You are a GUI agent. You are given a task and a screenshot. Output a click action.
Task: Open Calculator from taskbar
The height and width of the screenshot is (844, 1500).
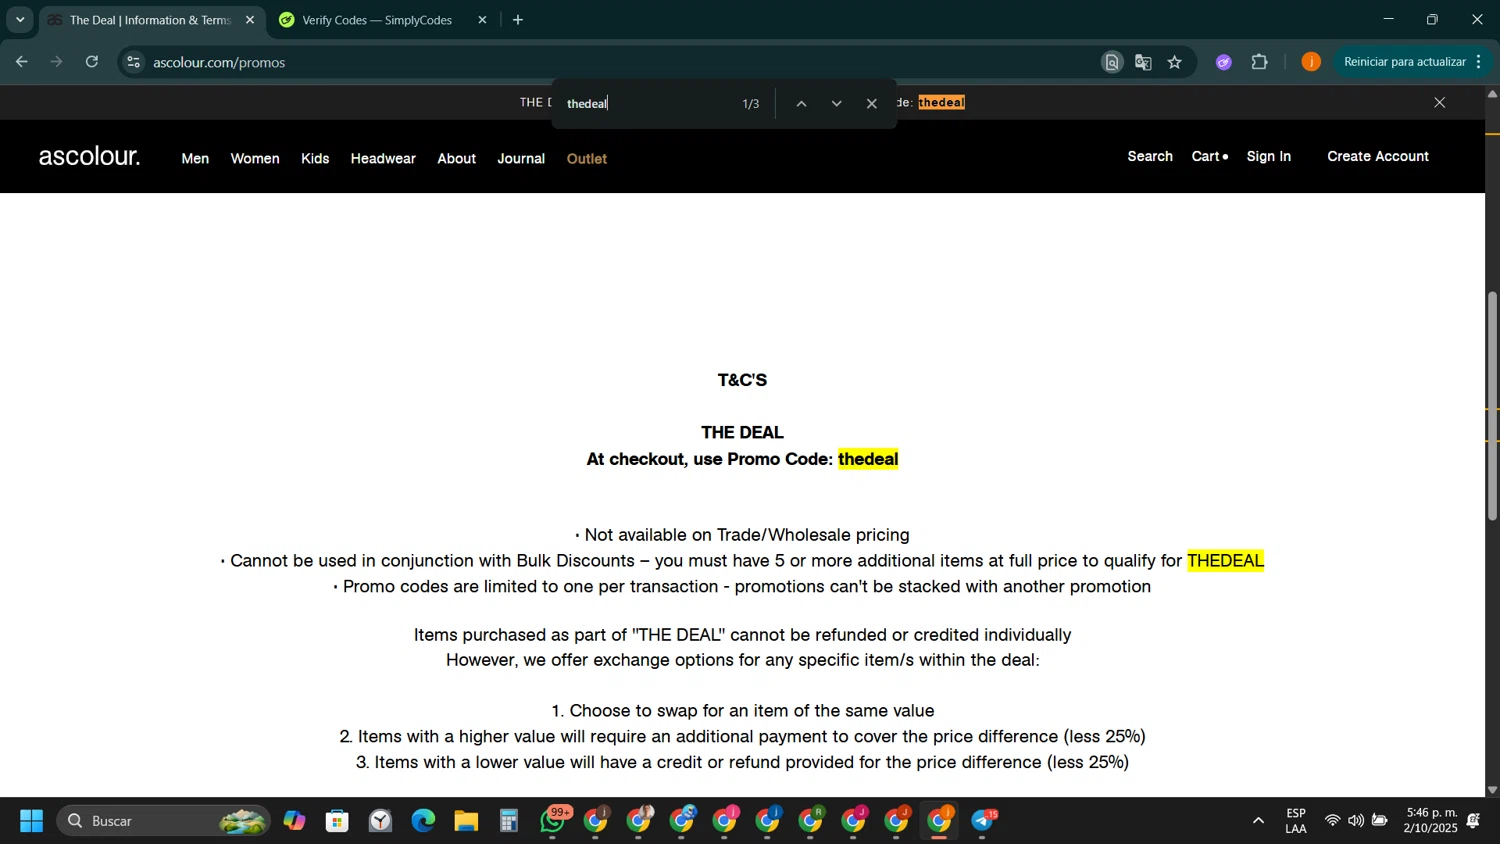pyautogui.click(x=509, y=821)
